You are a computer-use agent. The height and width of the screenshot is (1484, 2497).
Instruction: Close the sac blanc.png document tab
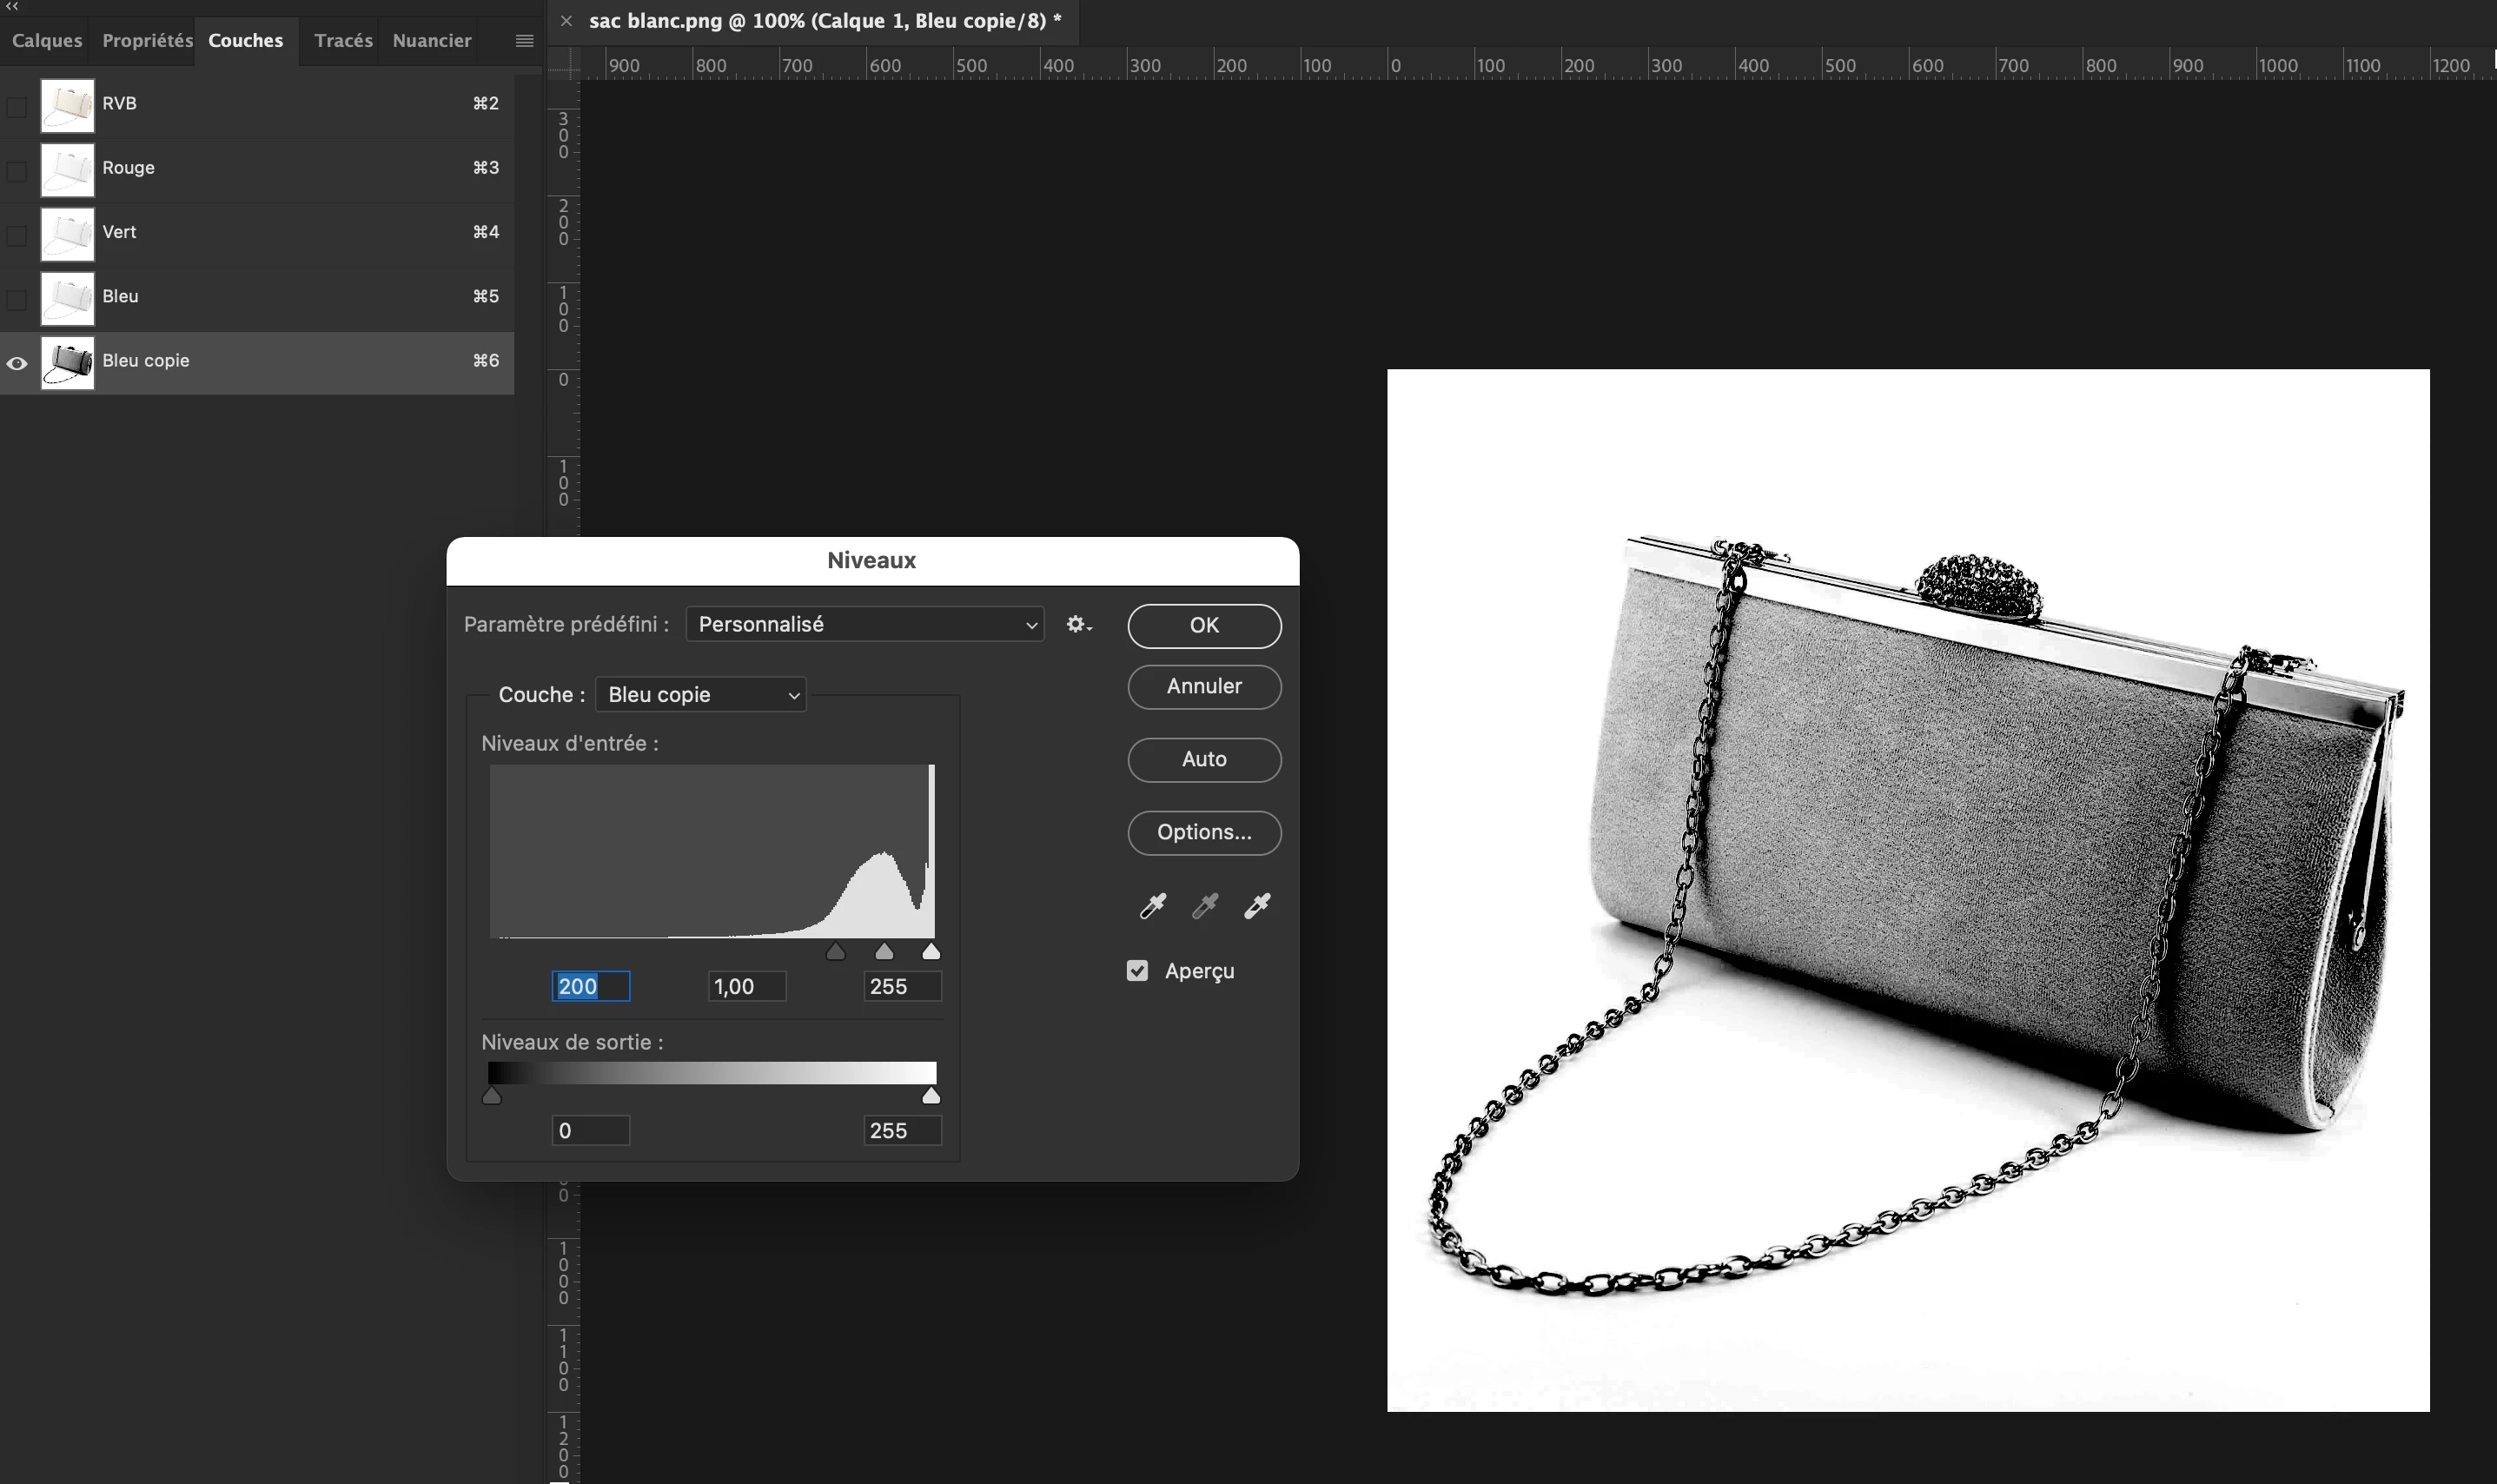tap(566, 21)
